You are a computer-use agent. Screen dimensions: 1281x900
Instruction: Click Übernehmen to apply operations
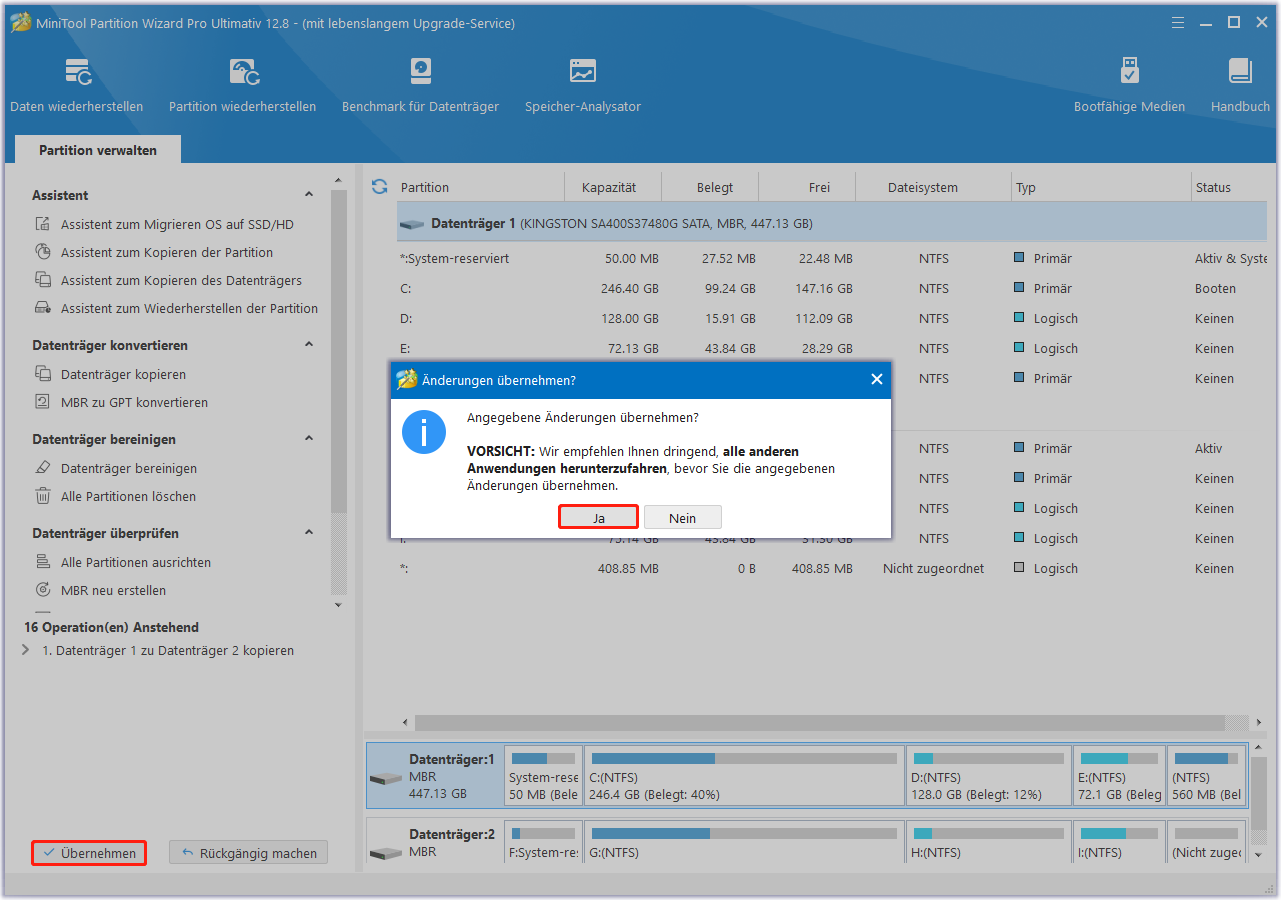pyautogui.click(x=89, y=853)
